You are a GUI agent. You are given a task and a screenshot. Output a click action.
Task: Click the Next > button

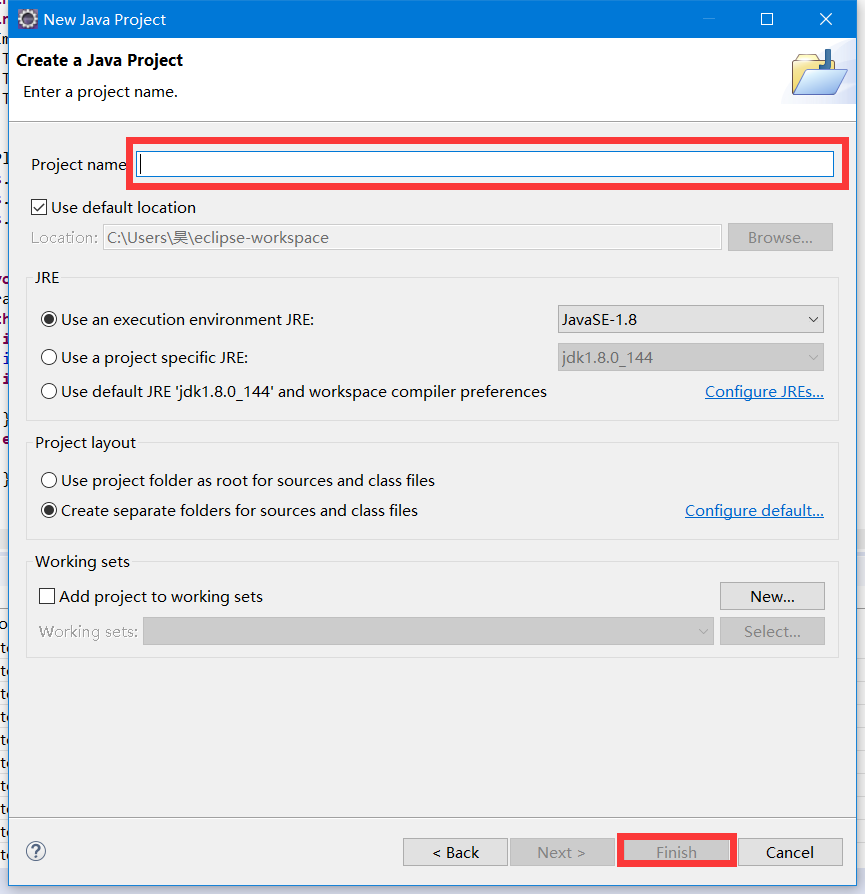(561, 852)
